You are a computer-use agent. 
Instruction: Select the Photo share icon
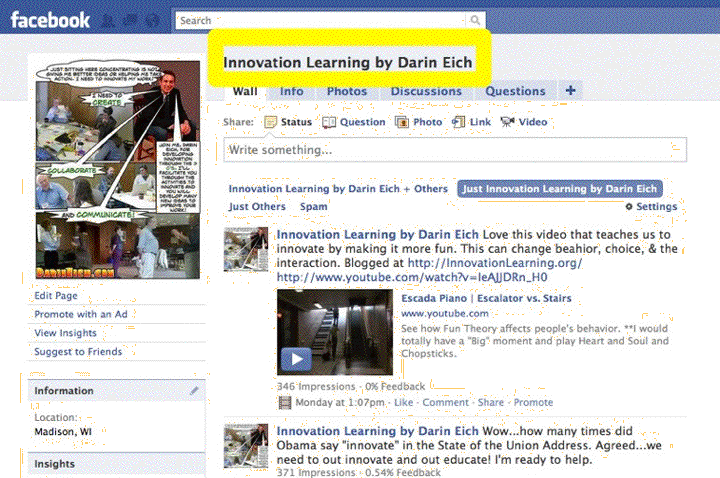click(x=402, y=122)
